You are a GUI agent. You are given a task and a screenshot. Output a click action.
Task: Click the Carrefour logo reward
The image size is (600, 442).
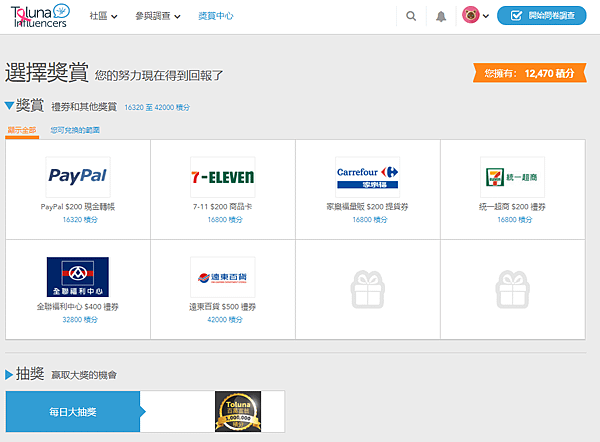point(368,177)
